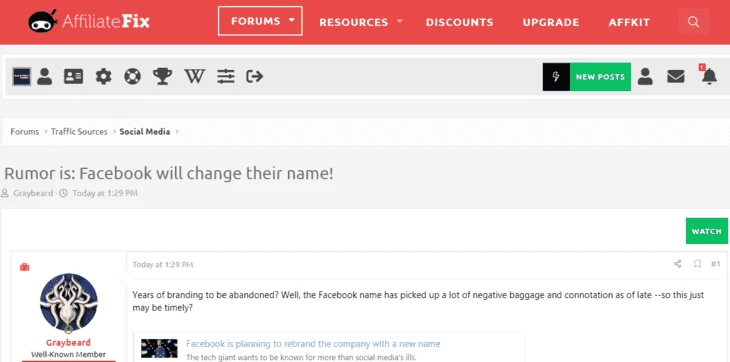Open the profile person icon in left toolbar
The image size is (730, 362).
point(45,76)
